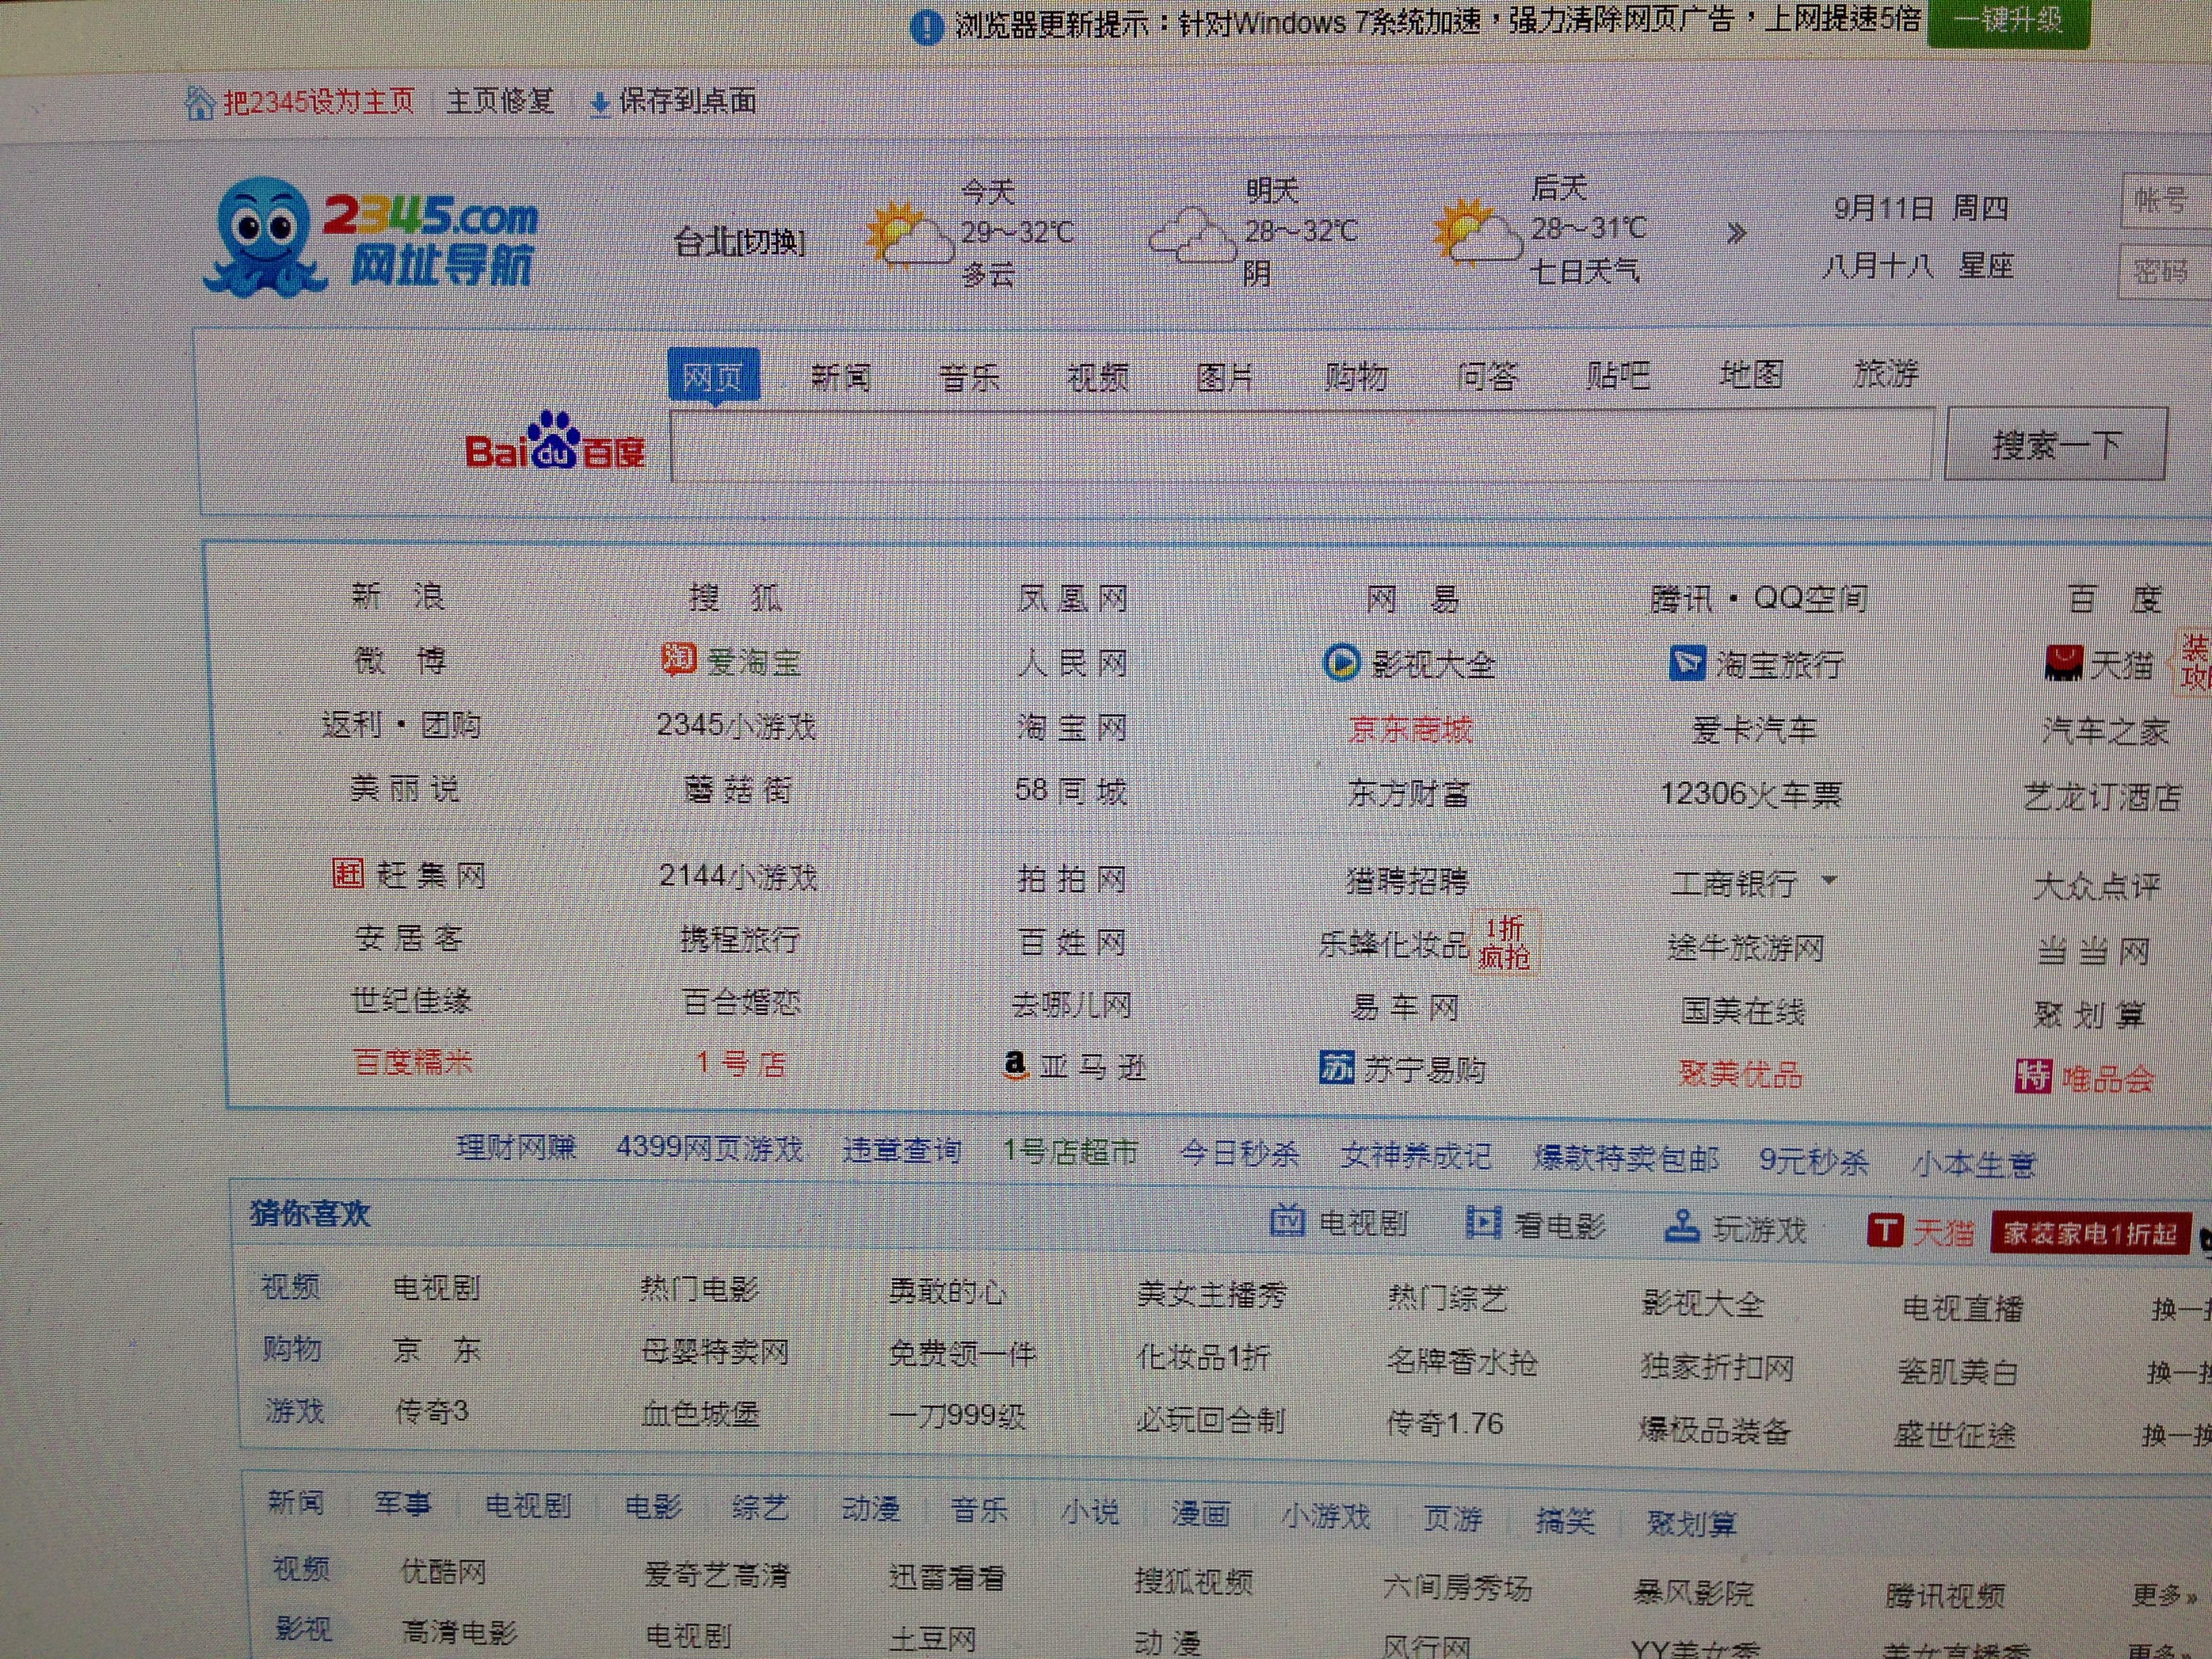Click 主页修复 in the top bar

point(499,102)
